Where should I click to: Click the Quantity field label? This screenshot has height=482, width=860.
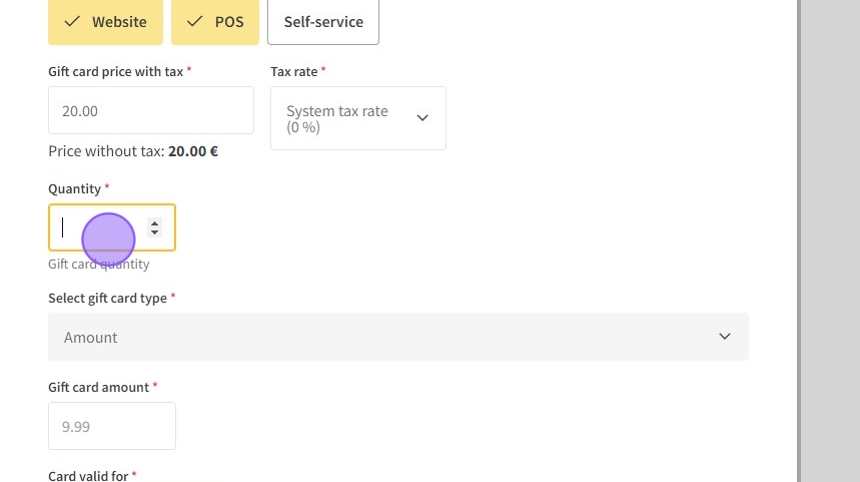(x=75, y=189)
